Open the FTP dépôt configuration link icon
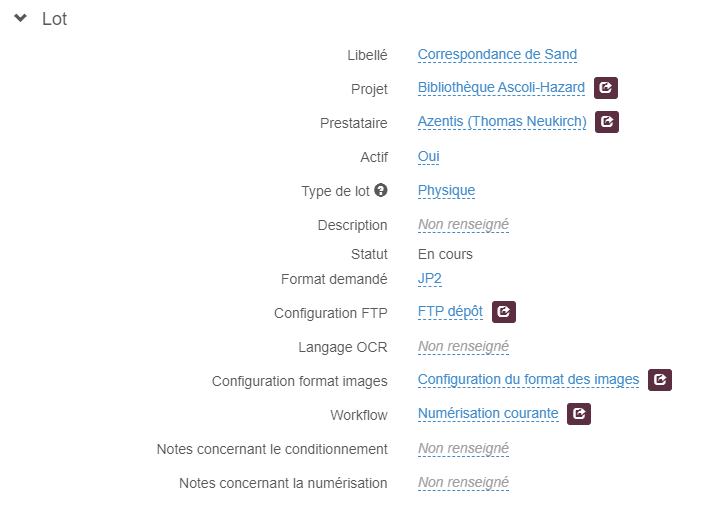The height and width of the screenshot is (505, 709). point(504,312)
